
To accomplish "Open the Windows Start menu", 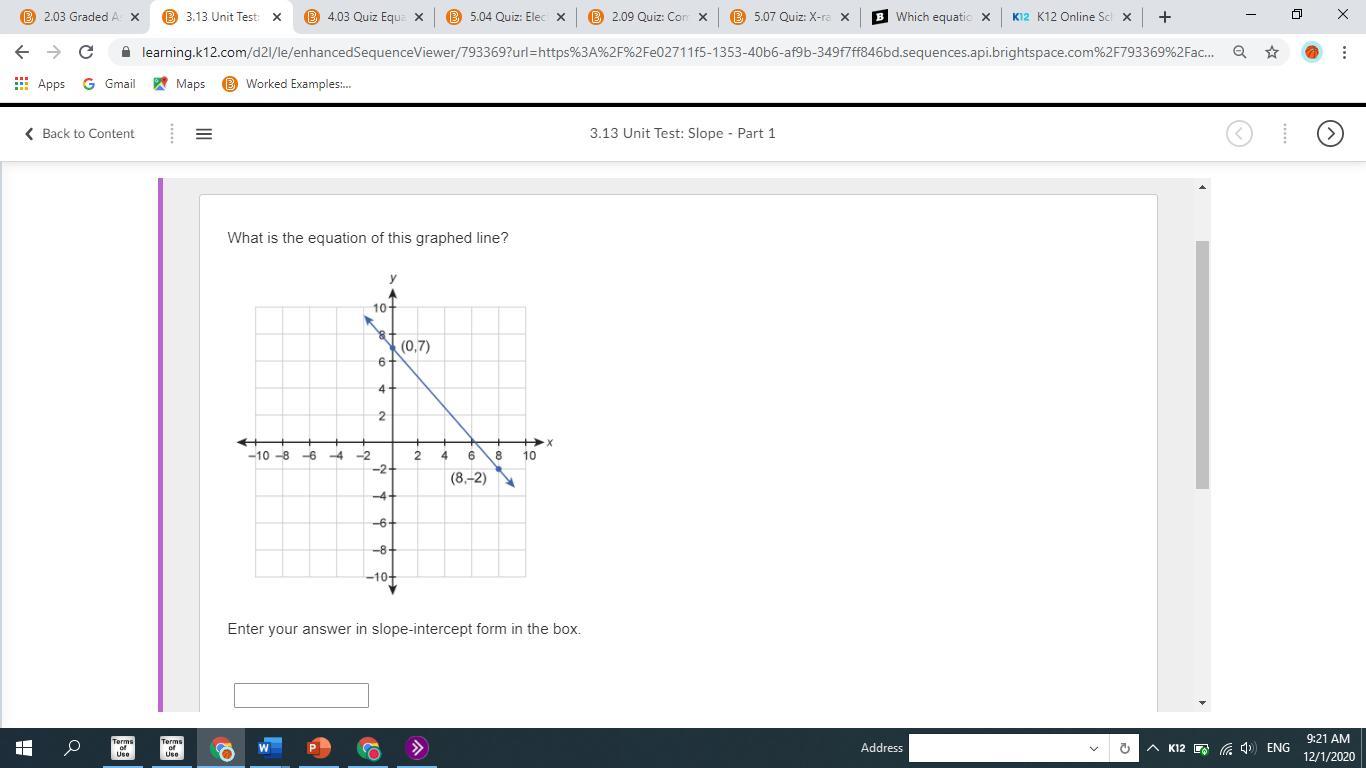I will [24, 748].
